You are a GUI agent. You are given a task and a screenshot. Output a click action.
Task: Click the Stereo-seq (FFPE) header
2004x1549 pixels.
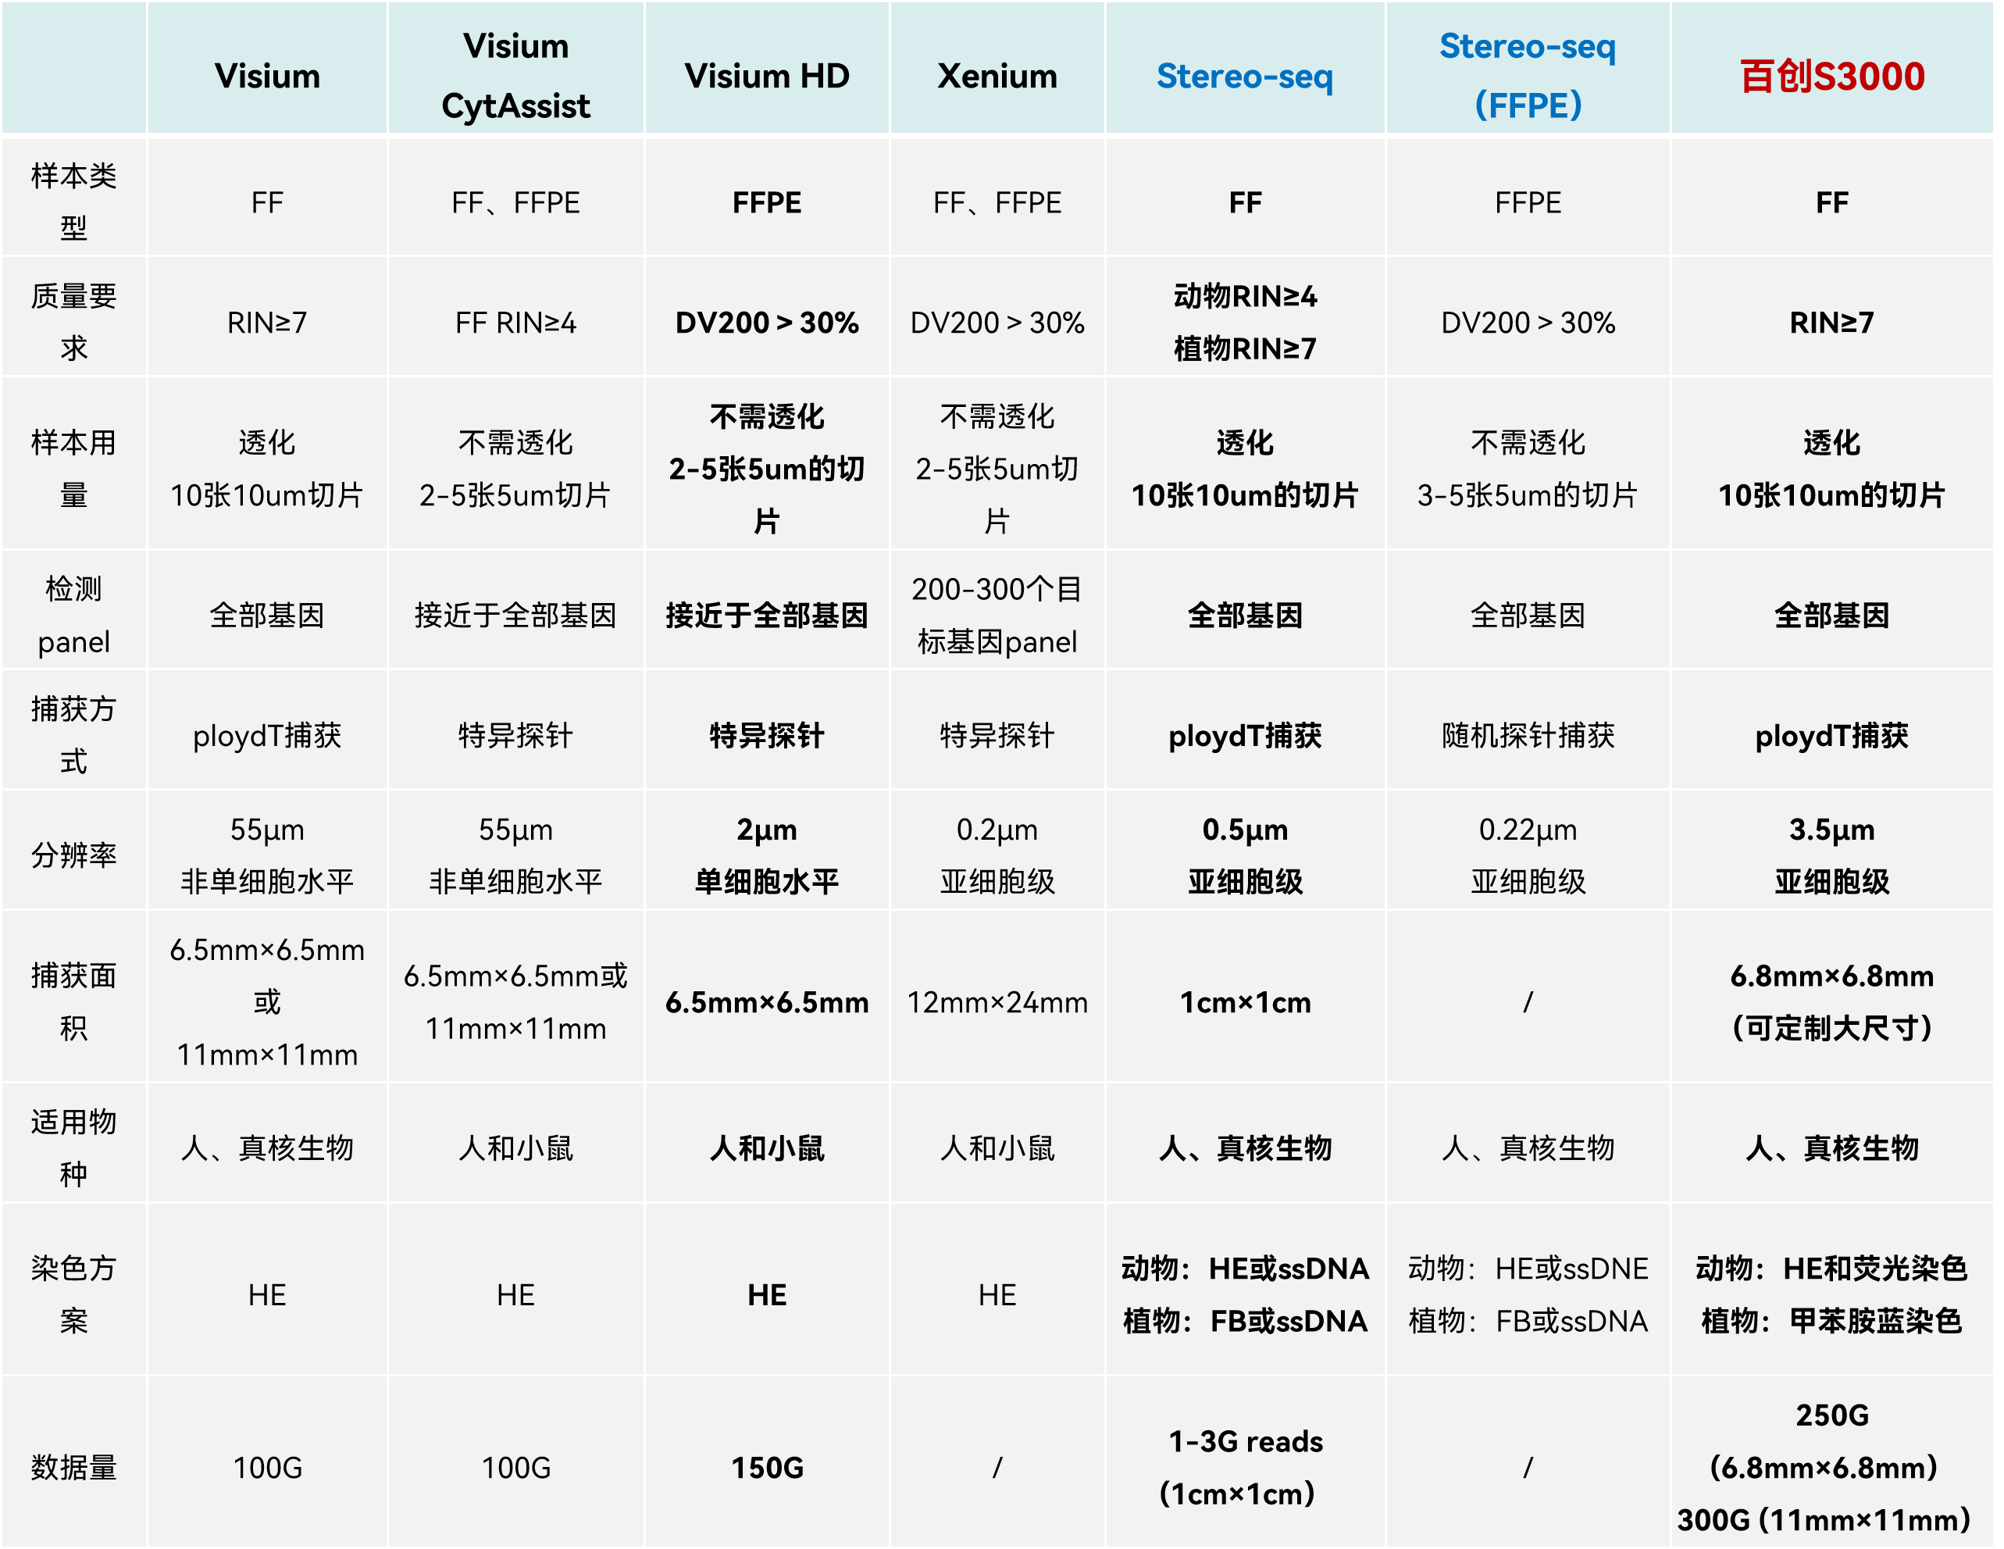[x=1527, y=76]
